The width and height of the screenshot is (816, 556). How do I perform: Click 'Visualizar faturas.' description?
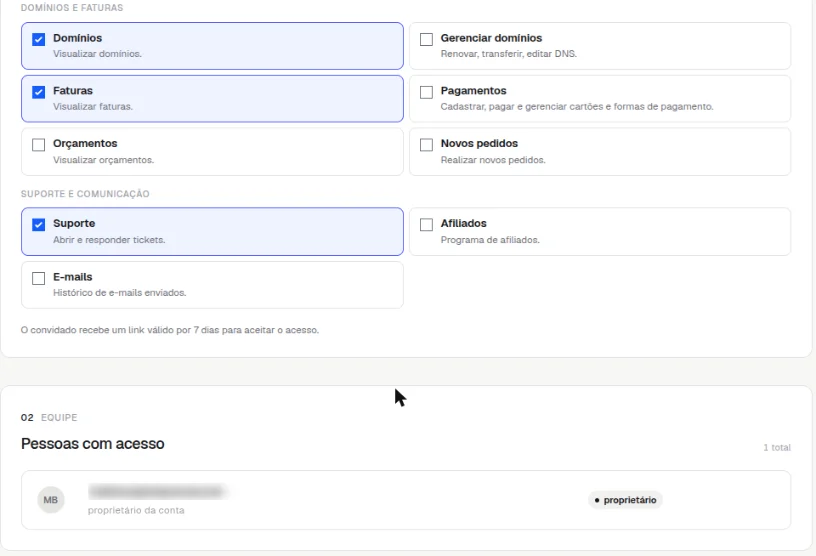click(x=93, y=106)
